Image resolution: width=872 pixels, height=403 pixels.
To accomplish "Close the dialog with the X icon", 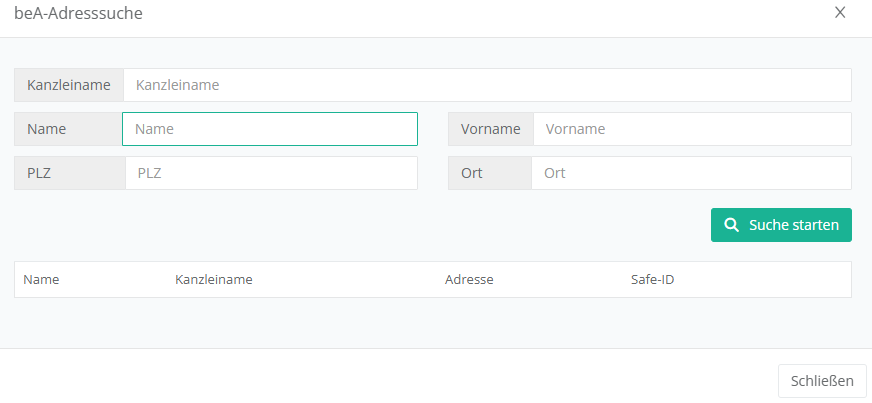I will (x=840, y=13).
